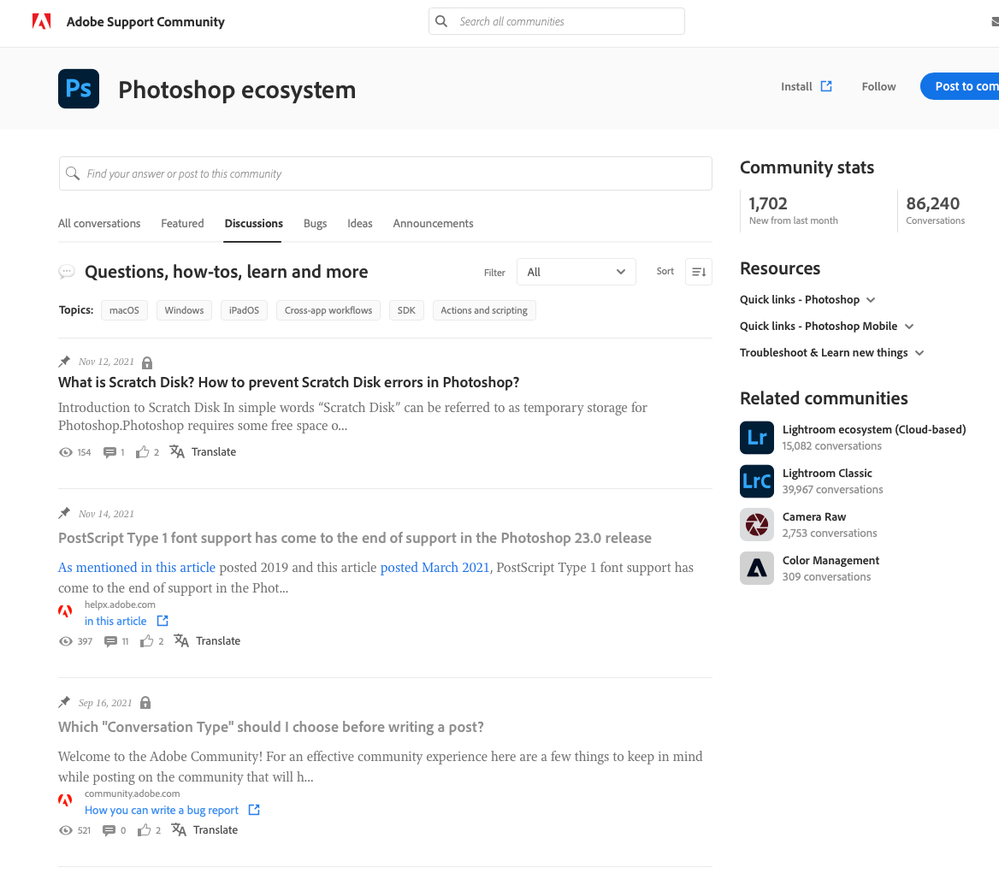The width and height of the screenshot is (999, 872).
Task: Click the Adobe logo icon
Action: click(x=41, y=21)
